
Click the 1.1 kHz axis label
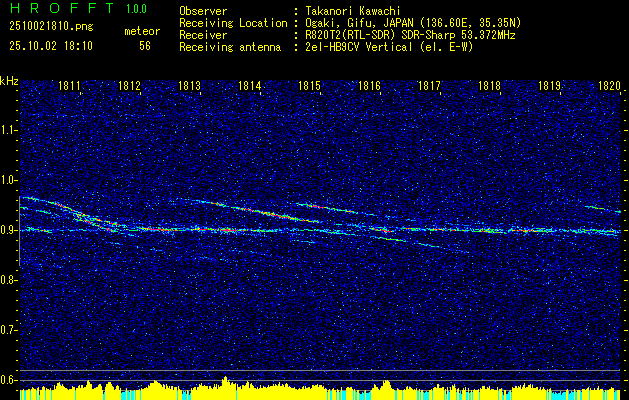click(x=9, y=130)
